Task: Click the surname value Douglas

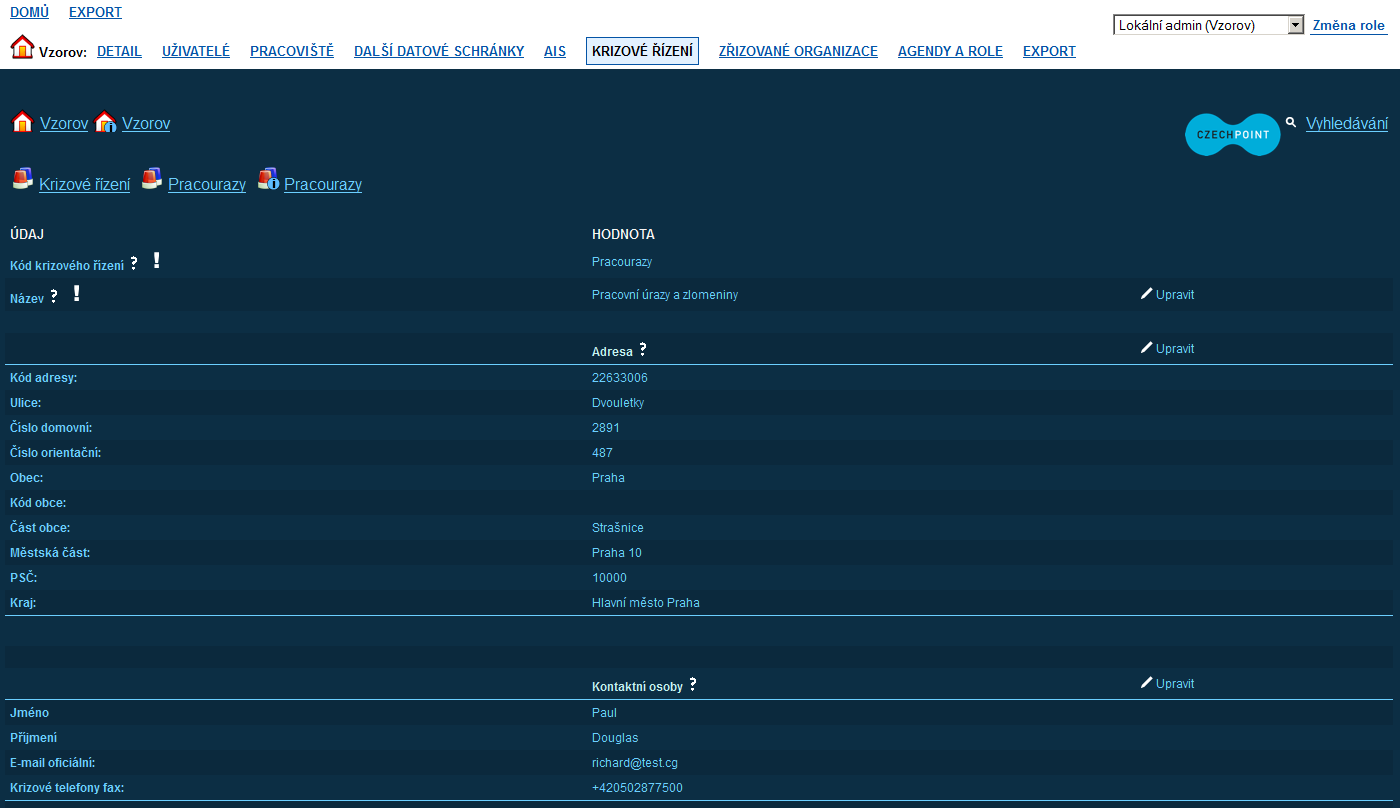Action: tap(615, 738)
